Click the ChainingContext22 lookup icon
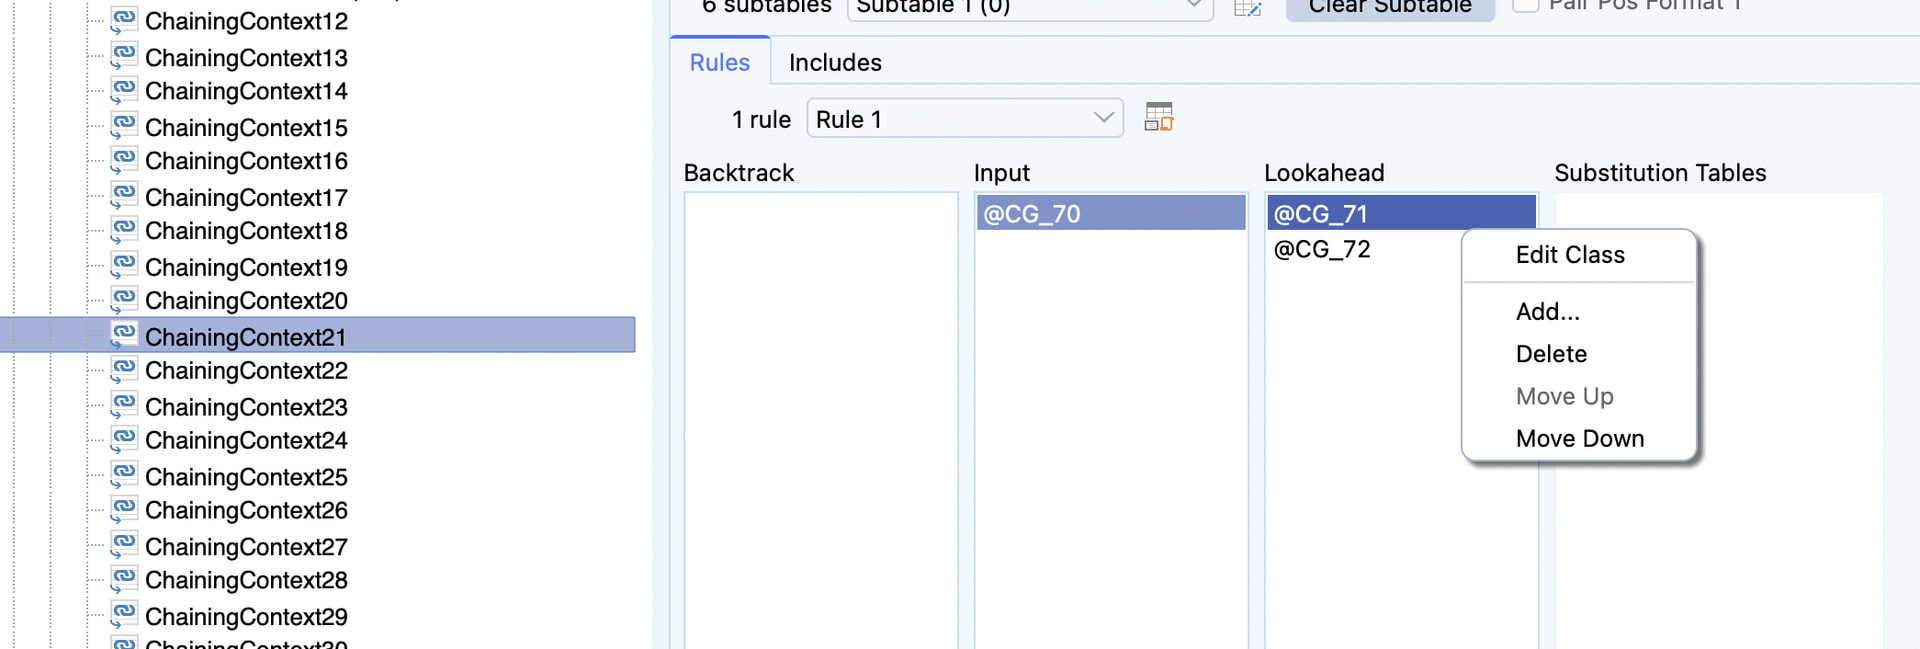The width and height of the screenshot is (1920, 649). (124, 370)
